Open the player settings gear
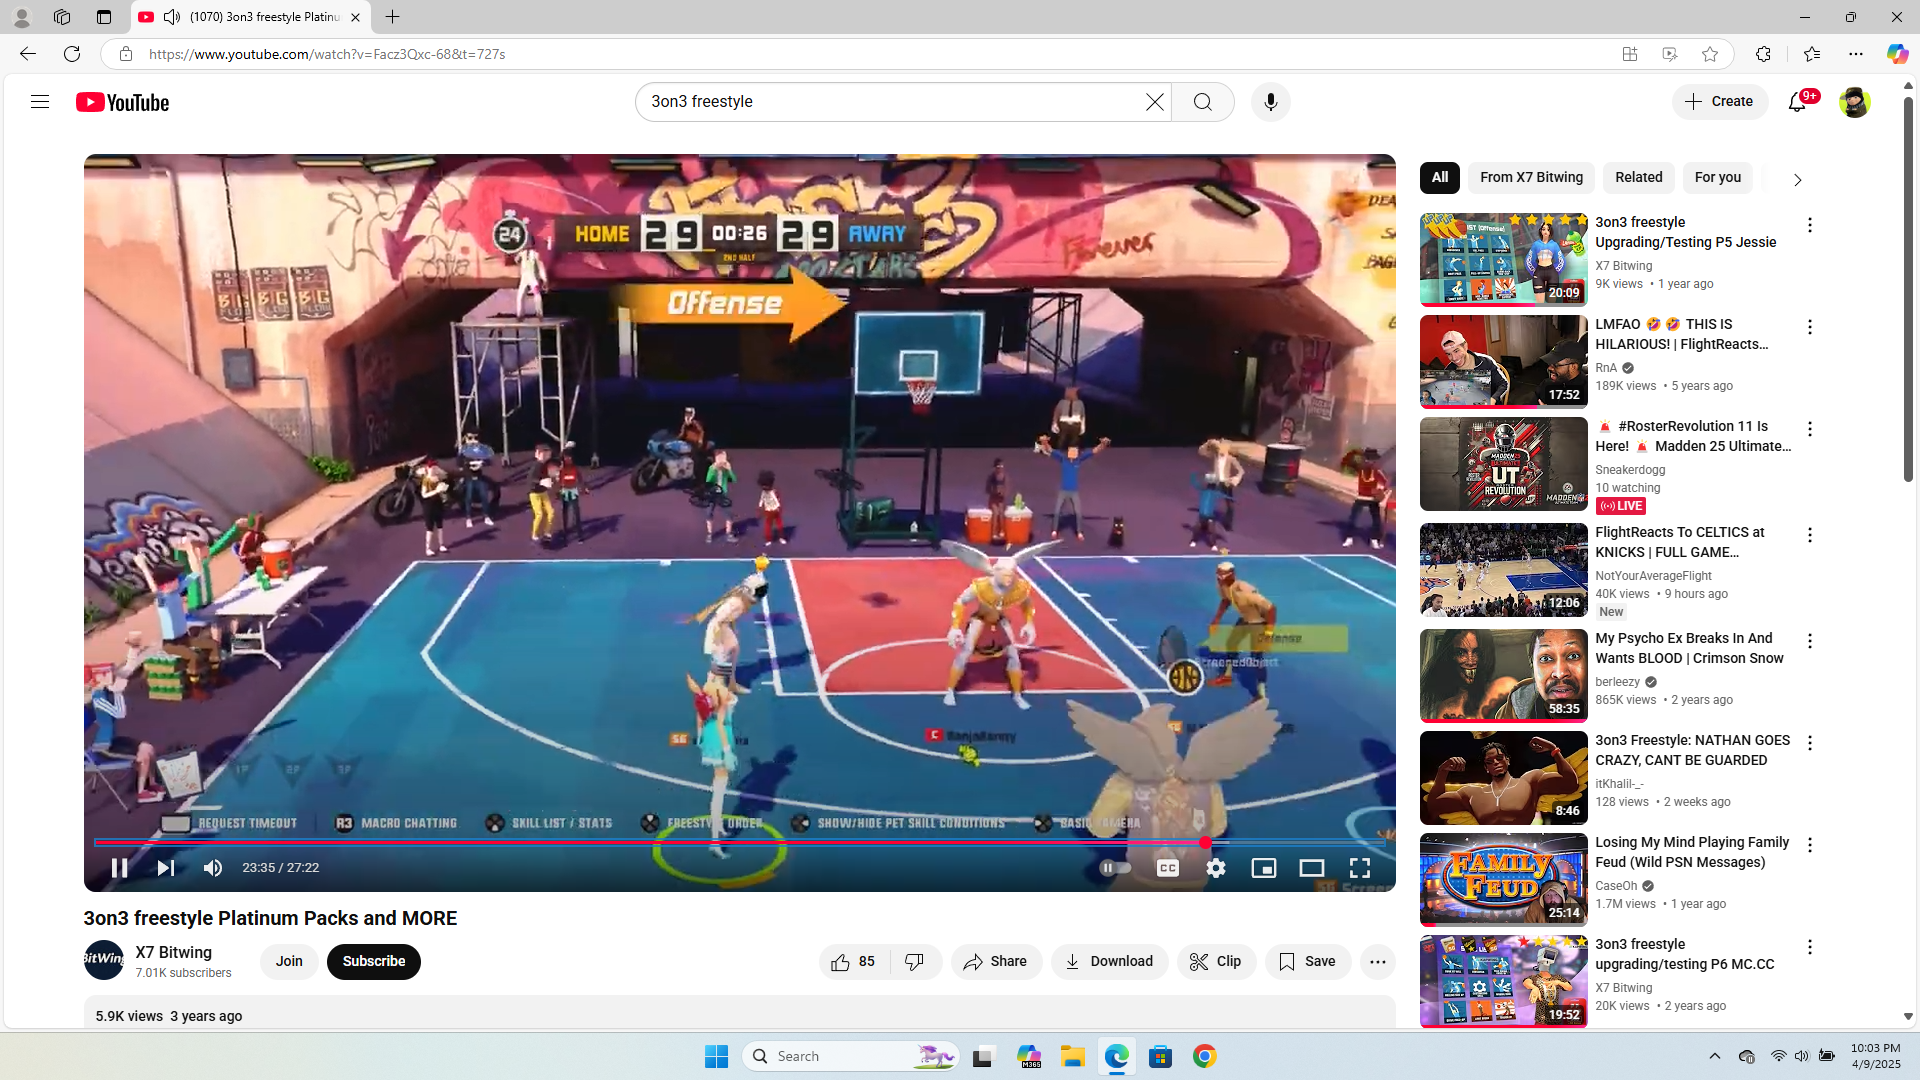This screenshot has height=1080, width=1920. pyautogui.click(x=1216, y=868)
